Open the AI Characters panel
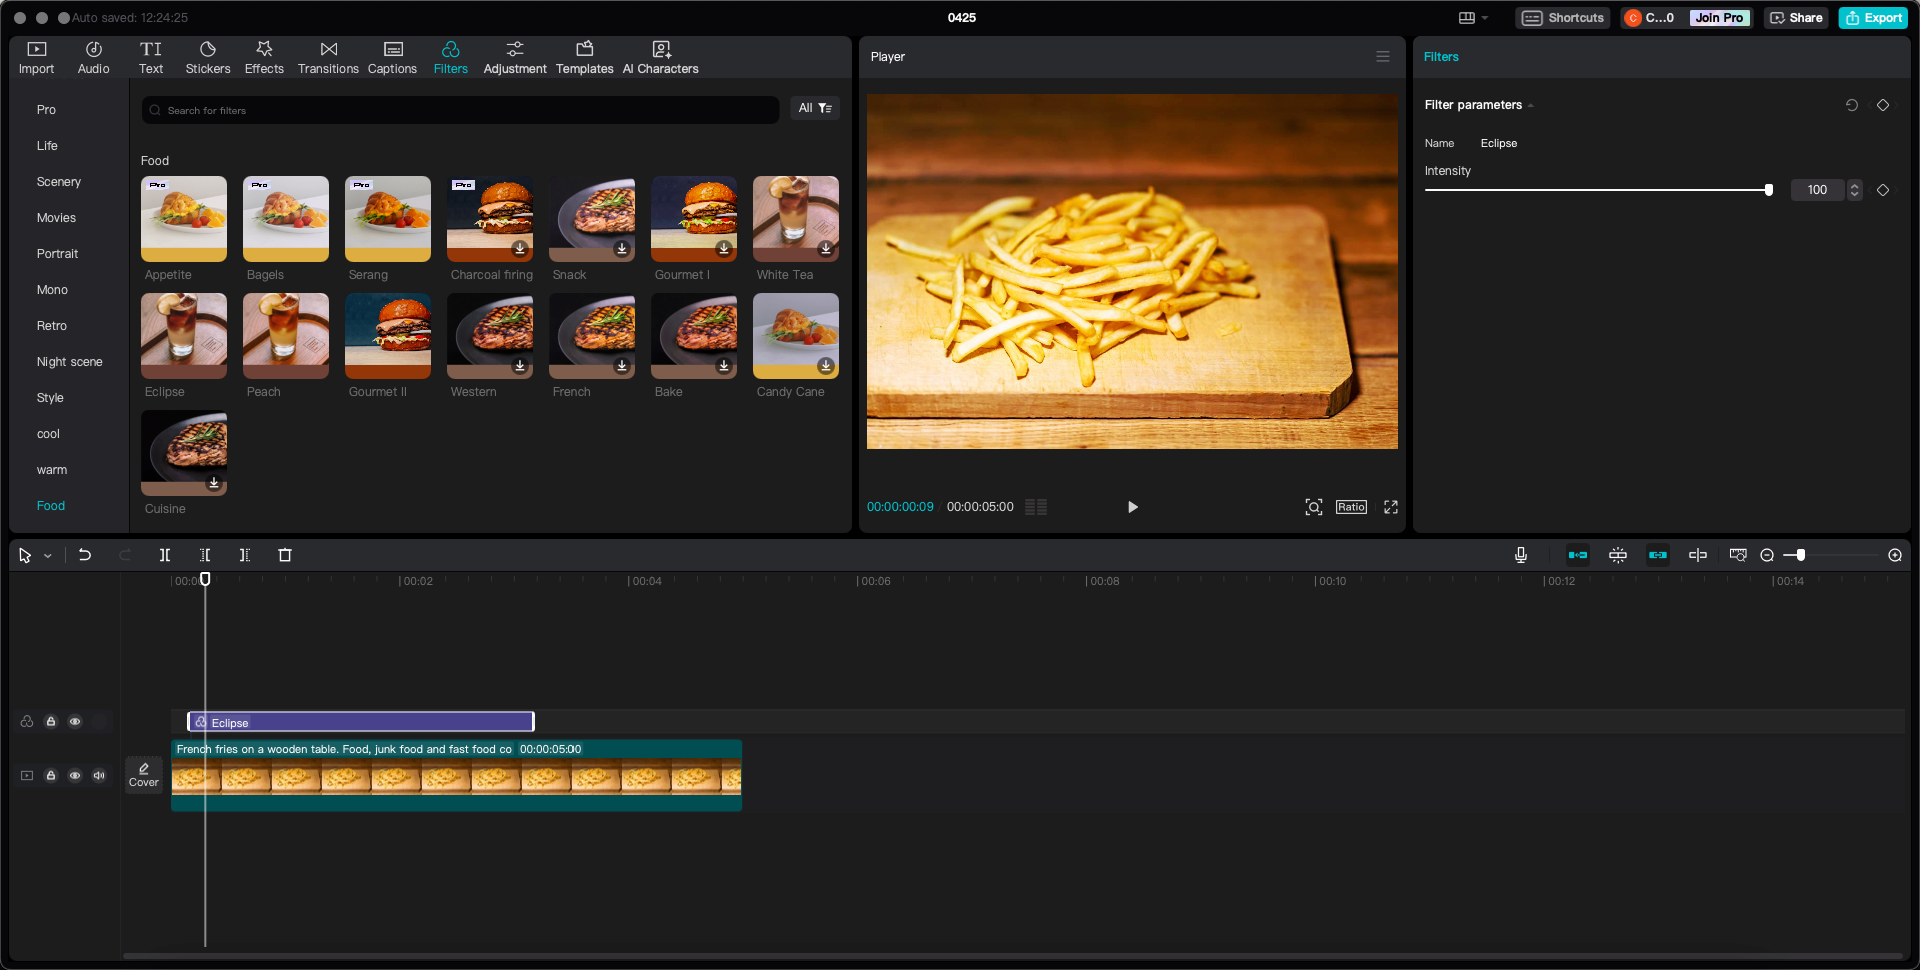This screenshot has width=1920, height=970. (x=661, y=58)
